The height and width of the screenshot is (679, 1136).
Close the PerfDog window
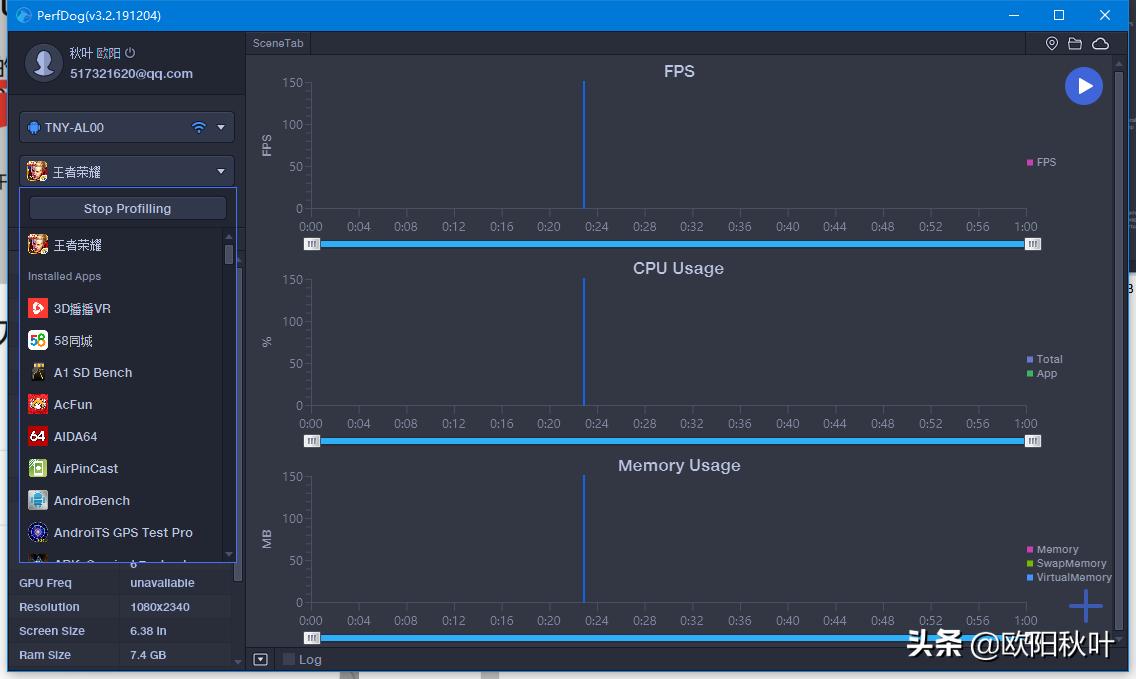click(1104, 15)
